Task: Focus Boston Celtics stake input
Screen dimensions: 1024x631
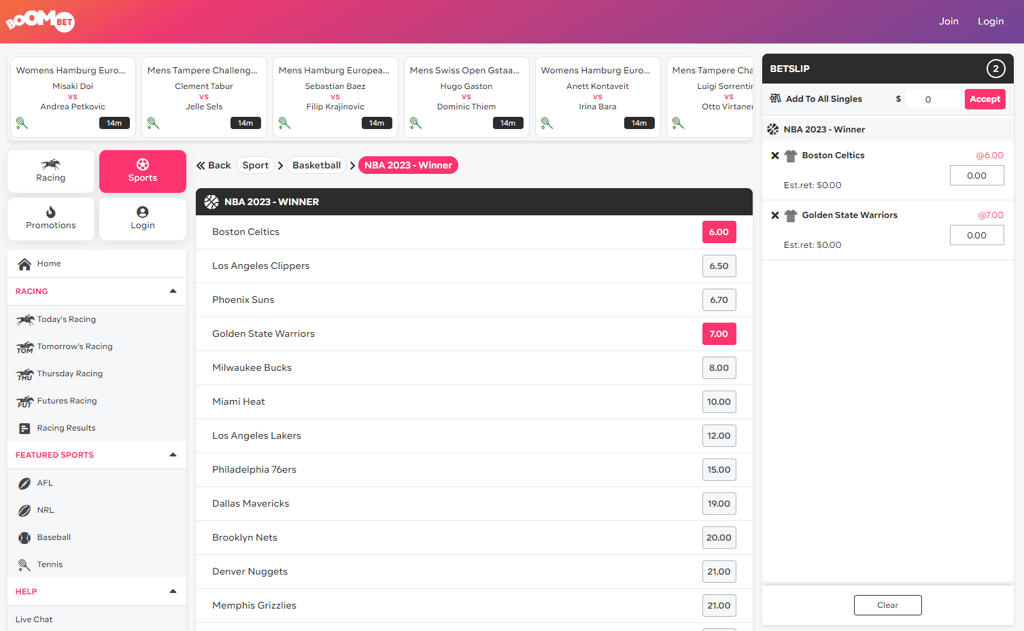Action: pos(977,176)
